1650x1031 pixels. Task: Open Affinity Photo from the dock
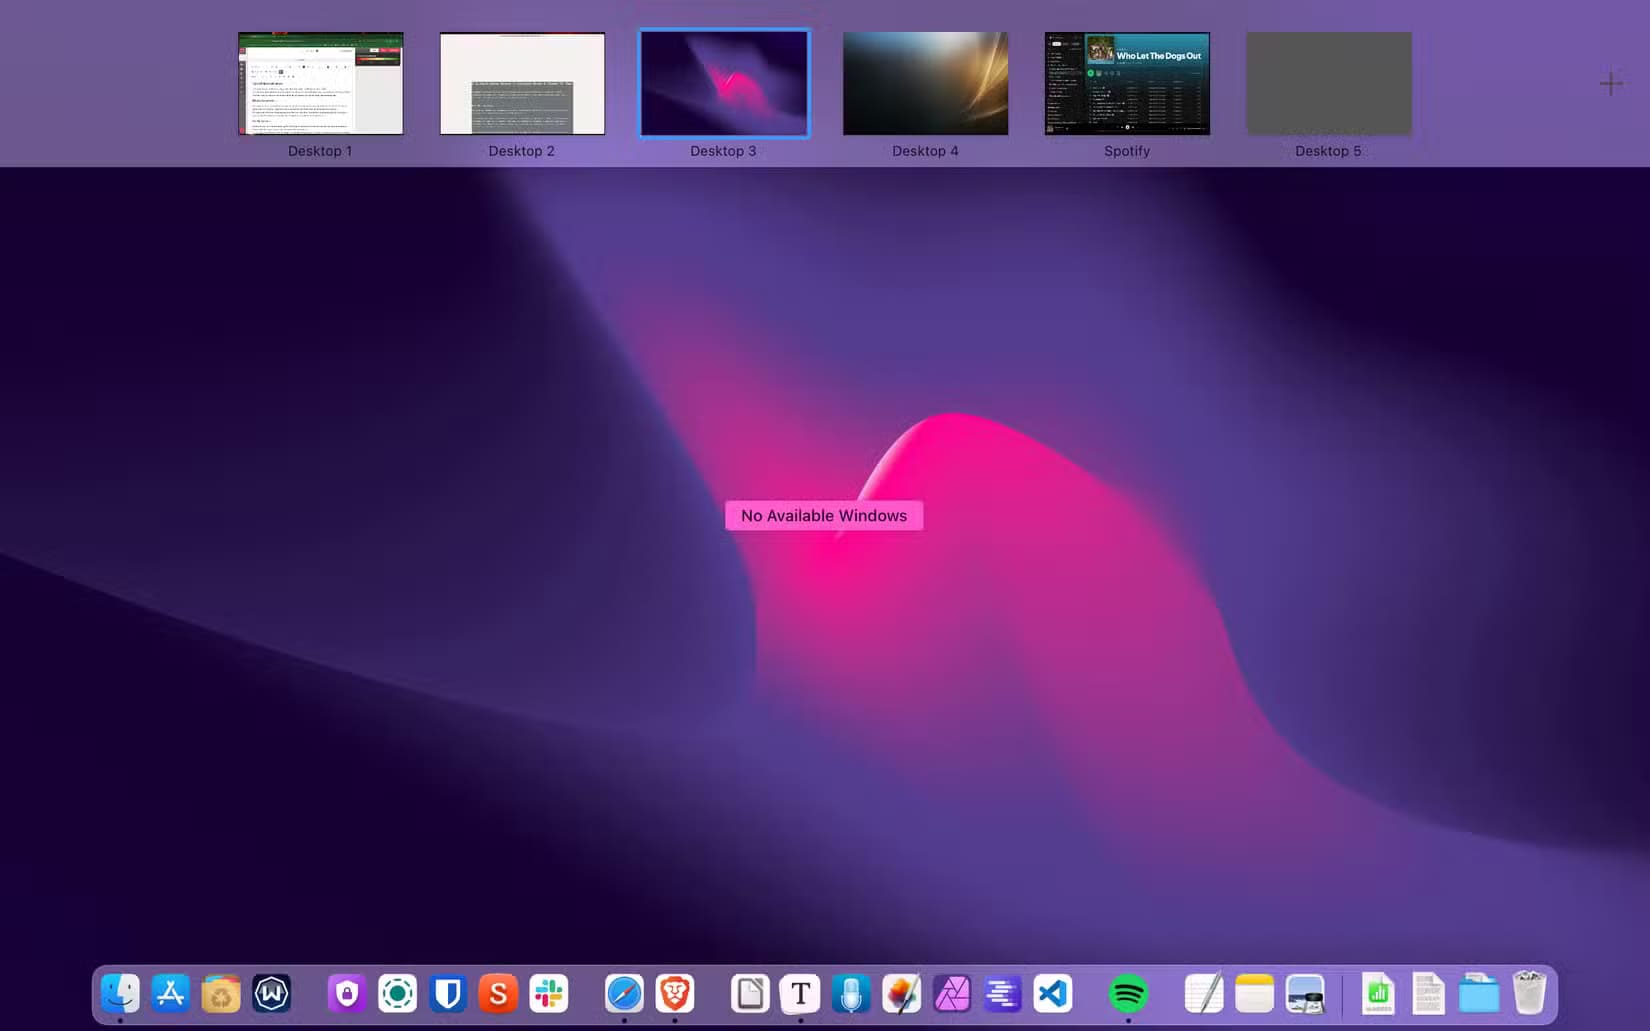[952, 994]
